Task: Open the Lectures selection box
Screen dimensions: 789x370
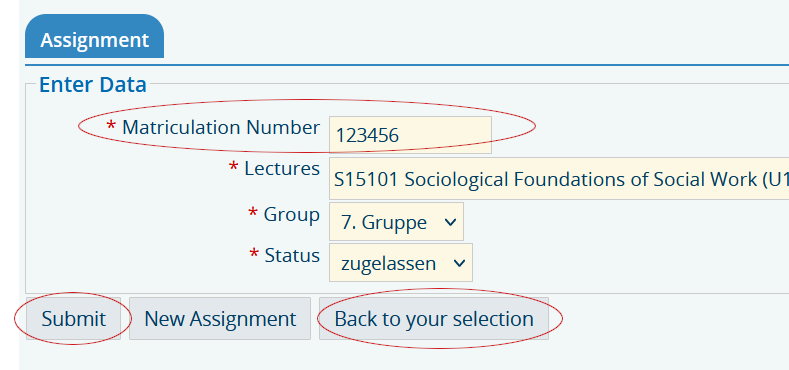Action: pos(559,179)
